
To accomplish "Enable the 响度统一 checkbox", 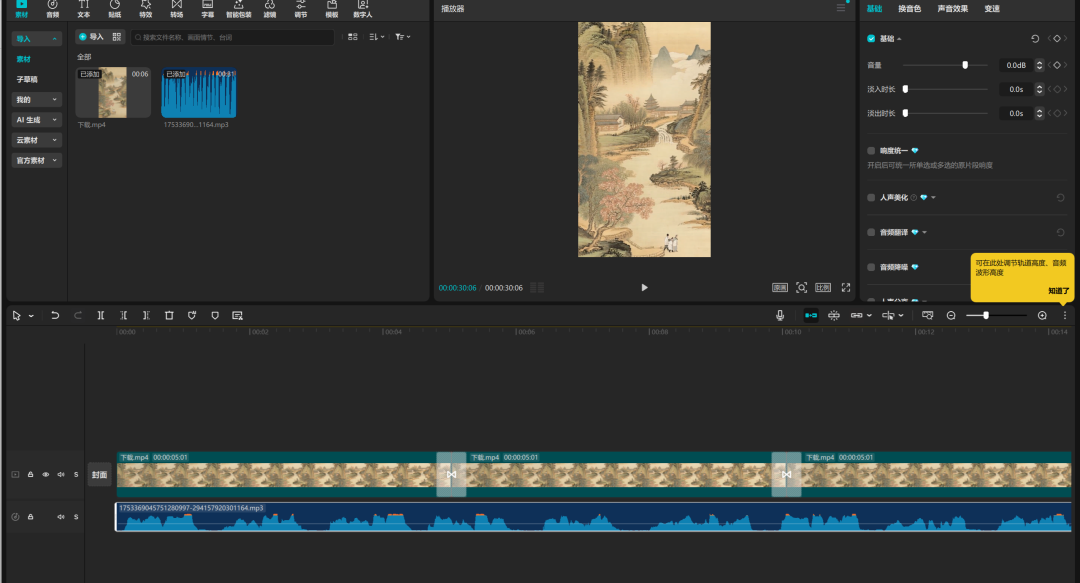I will click(x=871, y=150).
